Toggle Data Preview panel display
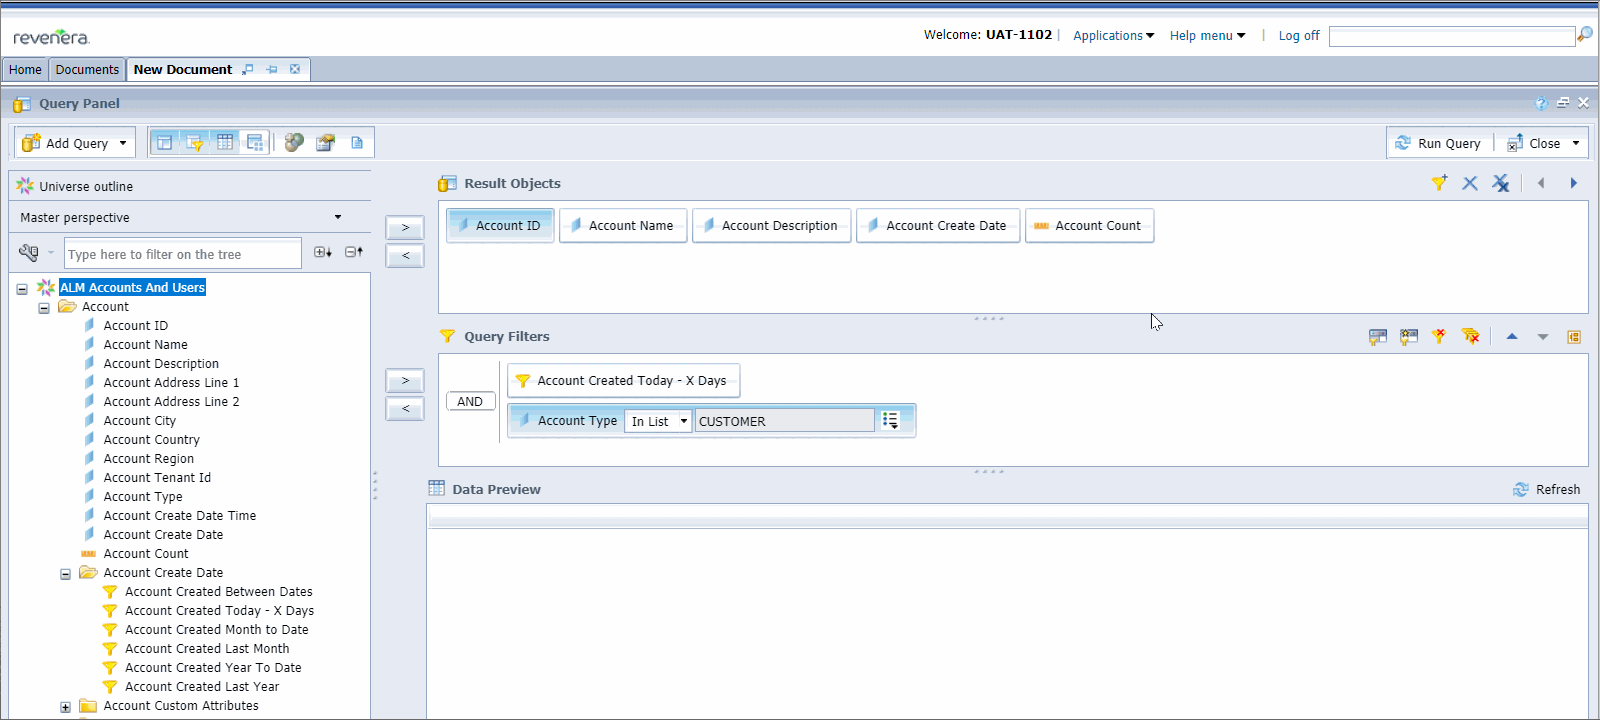 click(x=225, y=142)
